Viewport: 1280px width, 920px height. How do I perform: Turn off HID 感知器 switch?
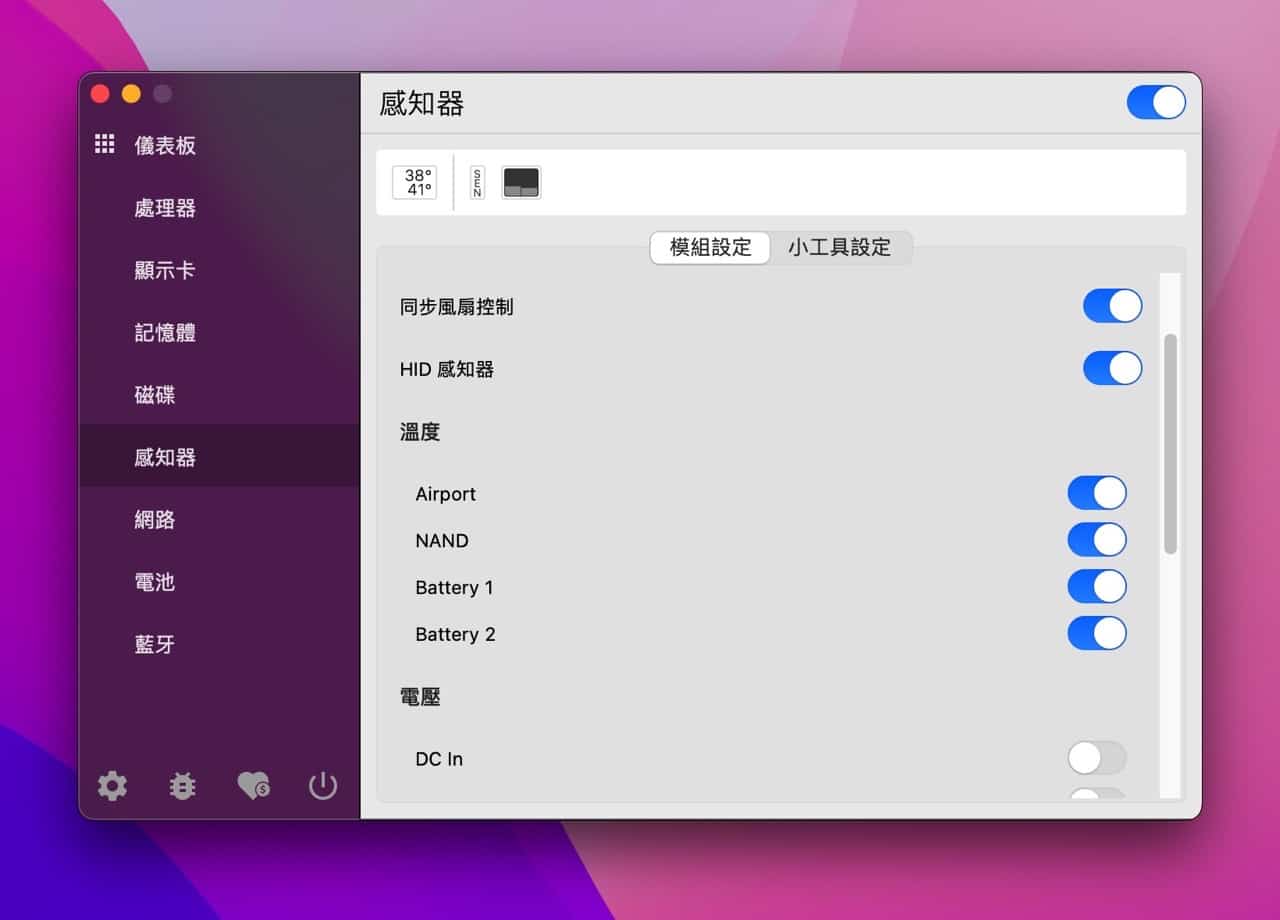pos(1112,368)
